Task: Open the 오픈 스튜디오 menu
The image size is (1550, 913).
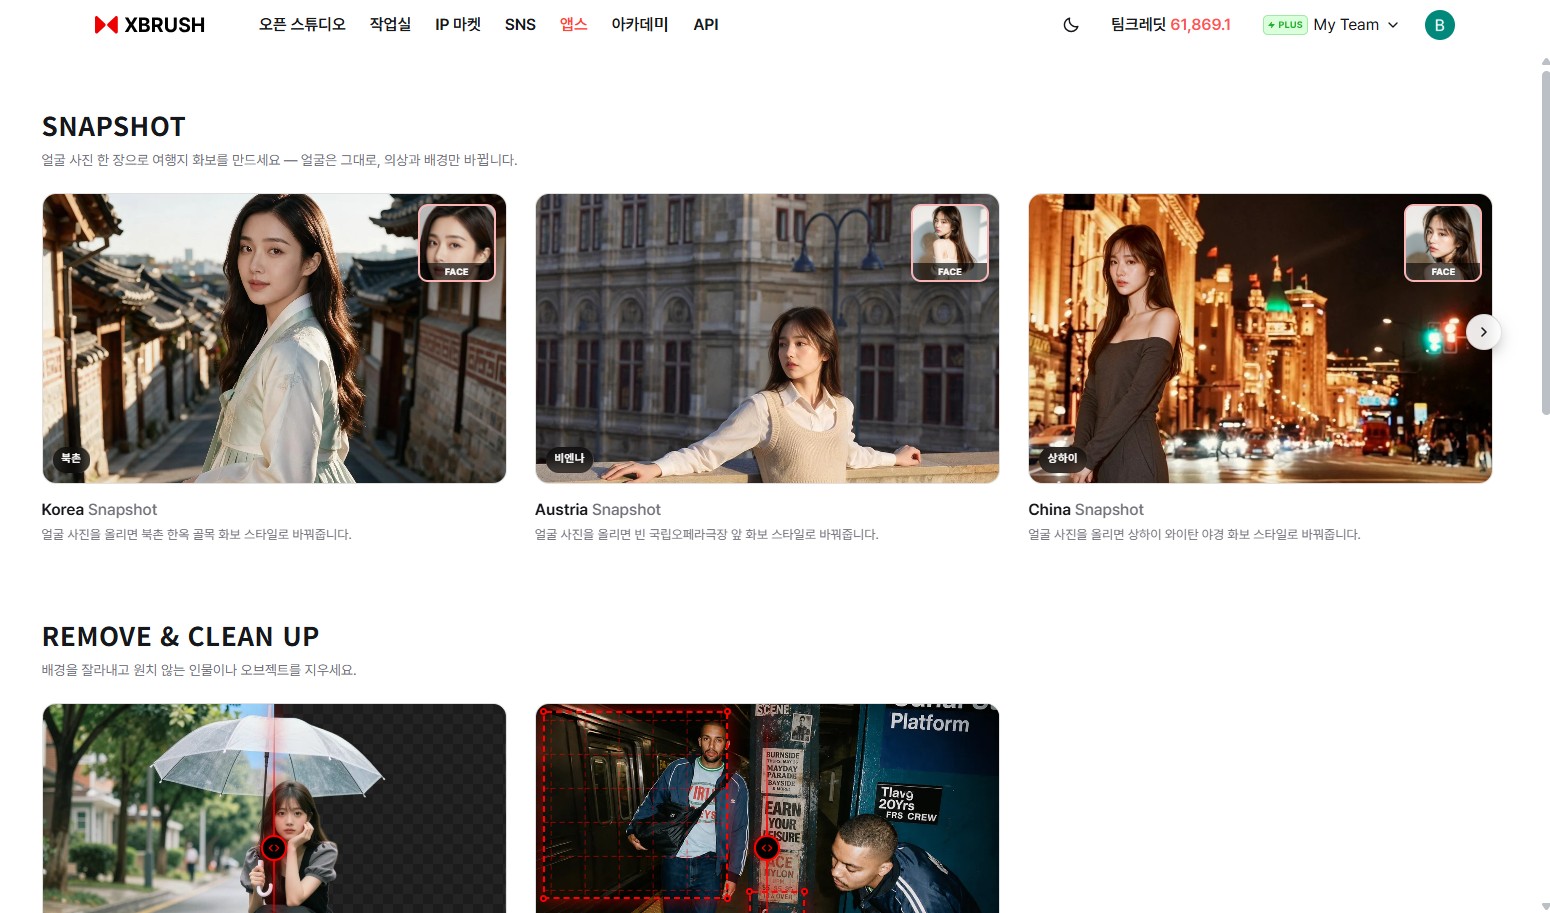Action: 302,24
